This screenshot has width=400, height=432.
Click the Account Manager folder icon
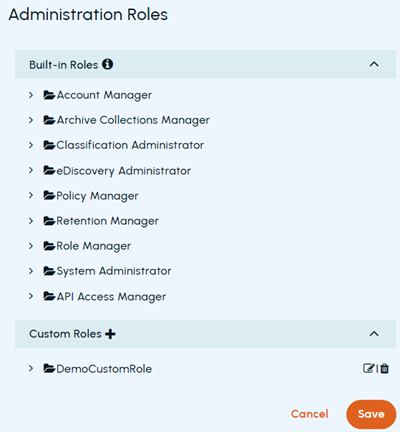(49, 95)
